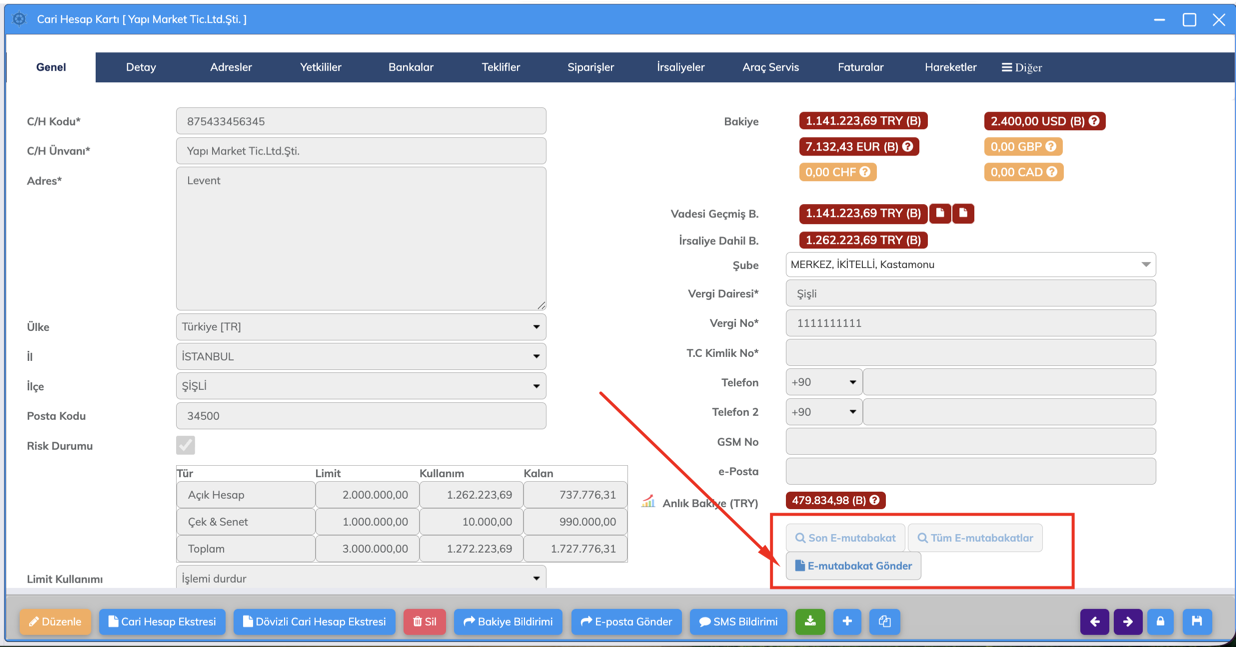Click the save floppy disk icon

click(x=1197, y=622)
